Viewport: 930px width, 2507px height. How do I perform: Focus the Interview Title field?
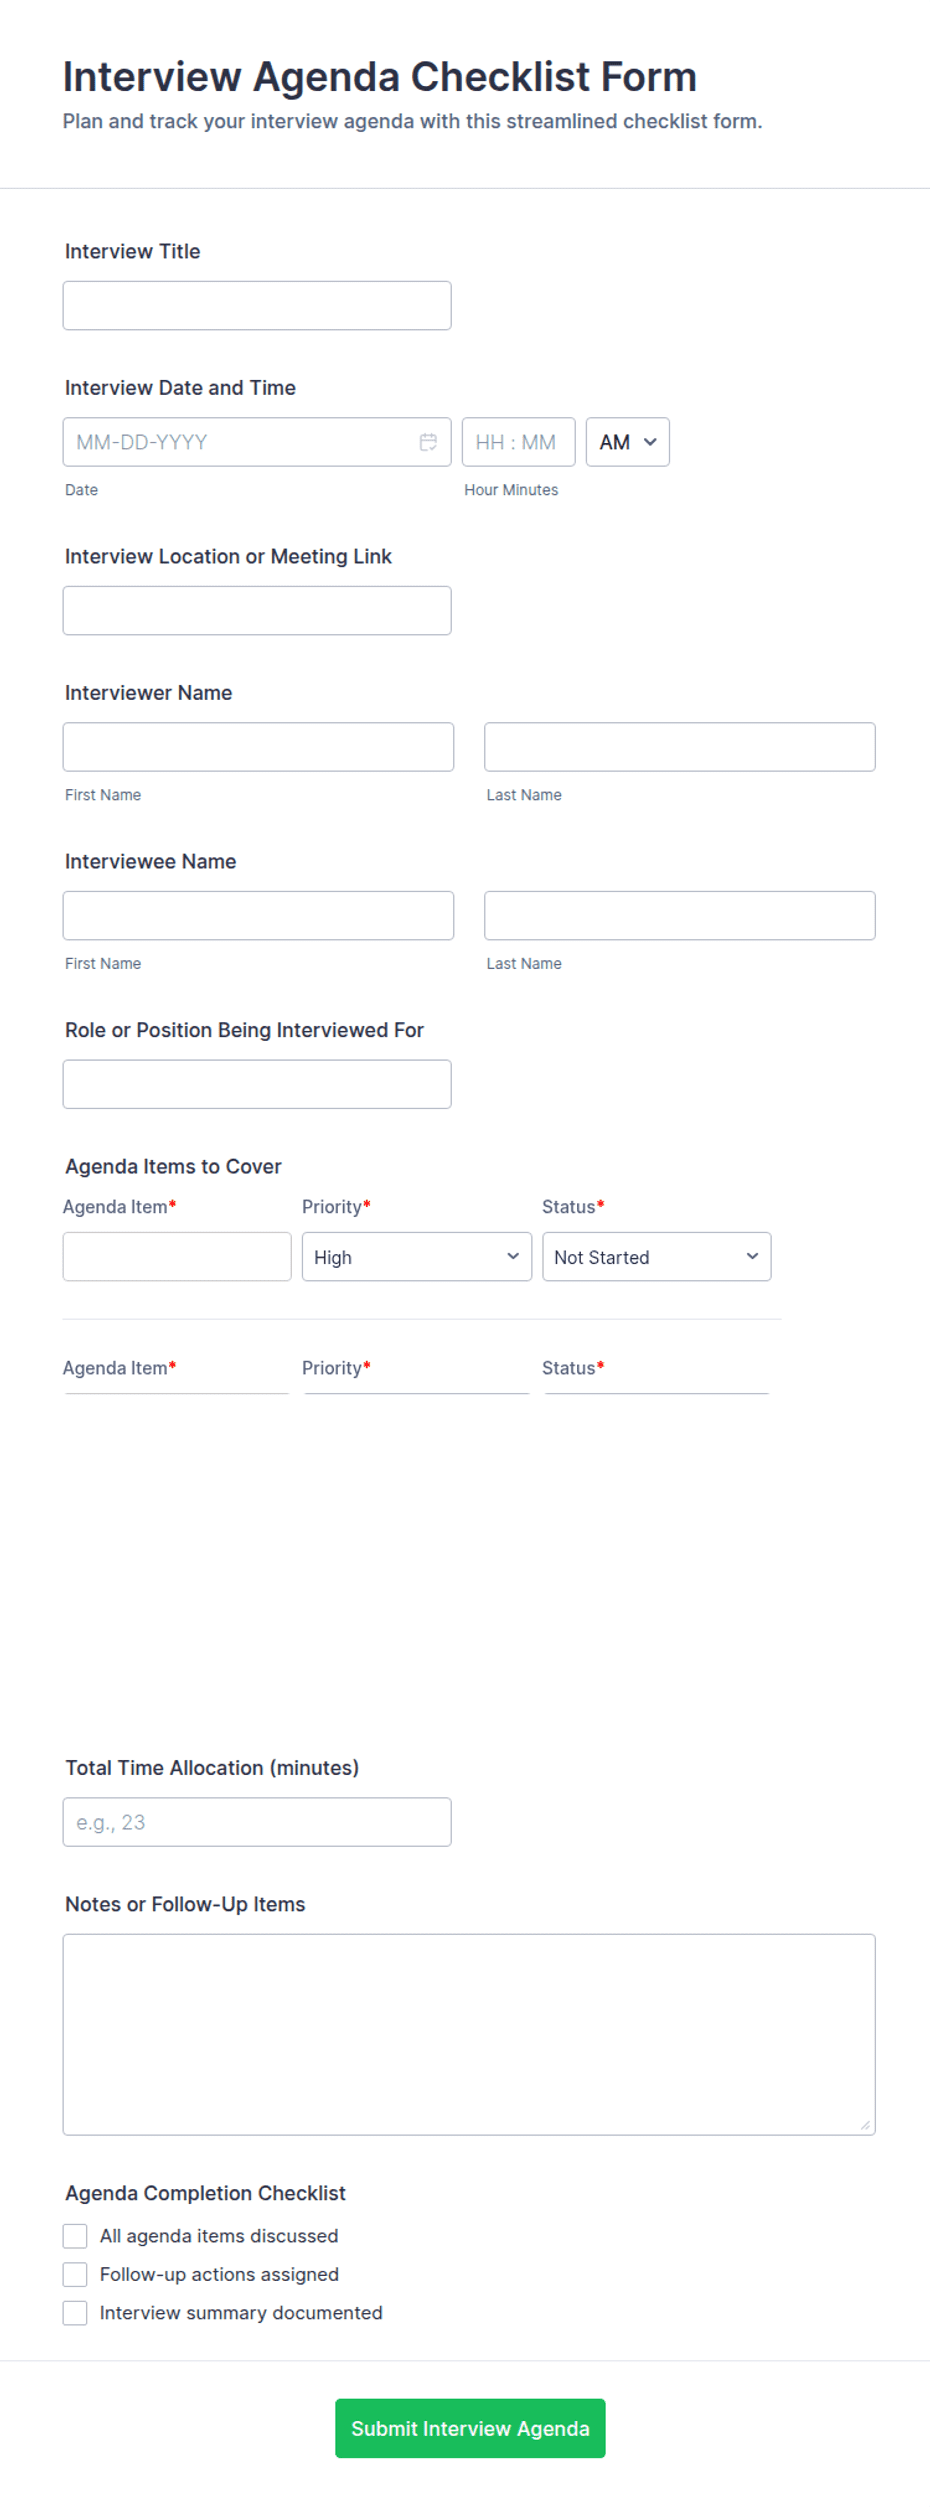click(257, 305)
